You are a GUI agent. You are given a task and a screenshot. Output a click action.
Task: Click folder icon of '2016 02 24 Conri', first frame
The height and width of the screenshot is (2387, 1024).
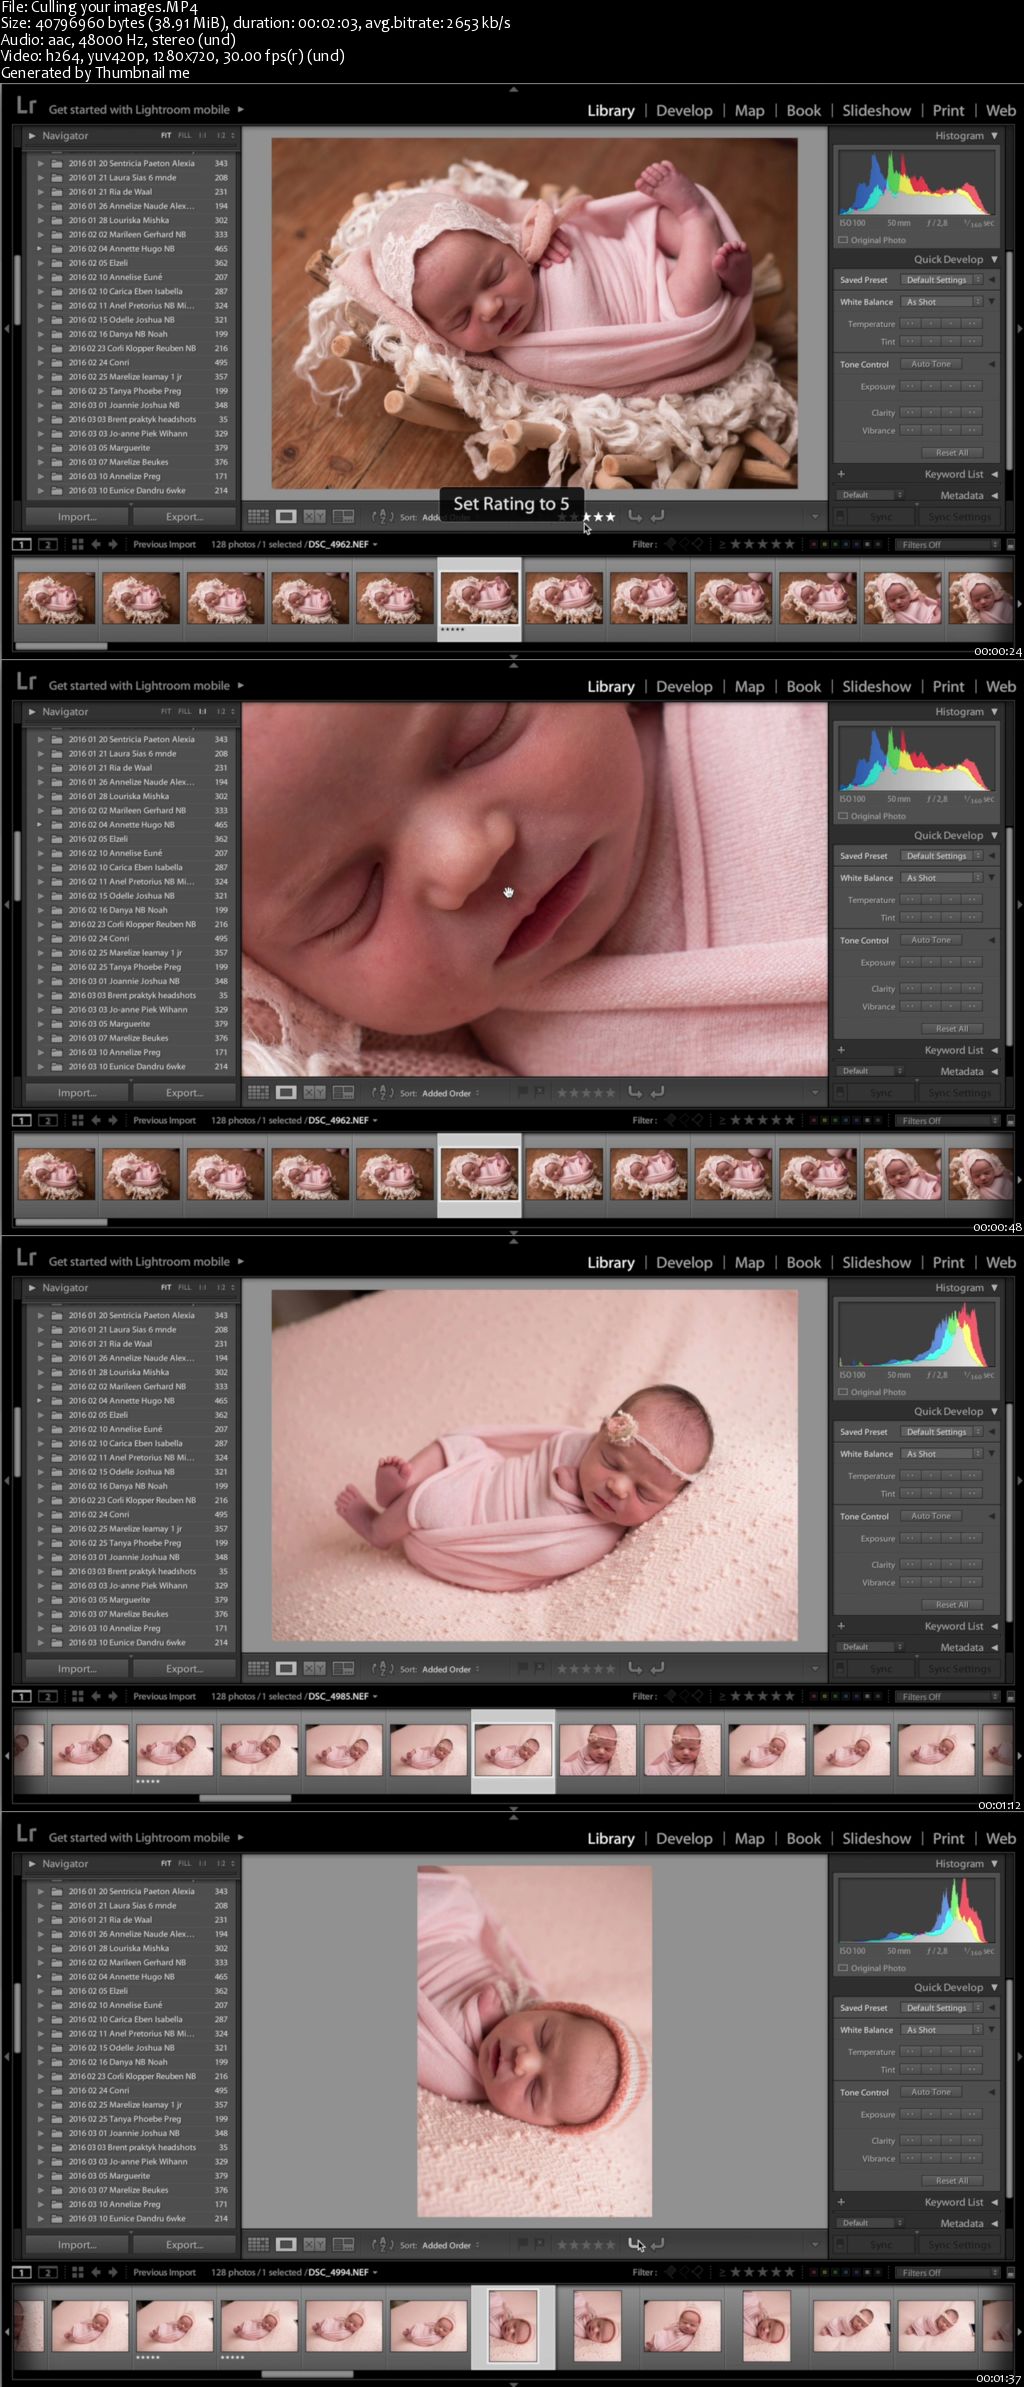point(56,363)
